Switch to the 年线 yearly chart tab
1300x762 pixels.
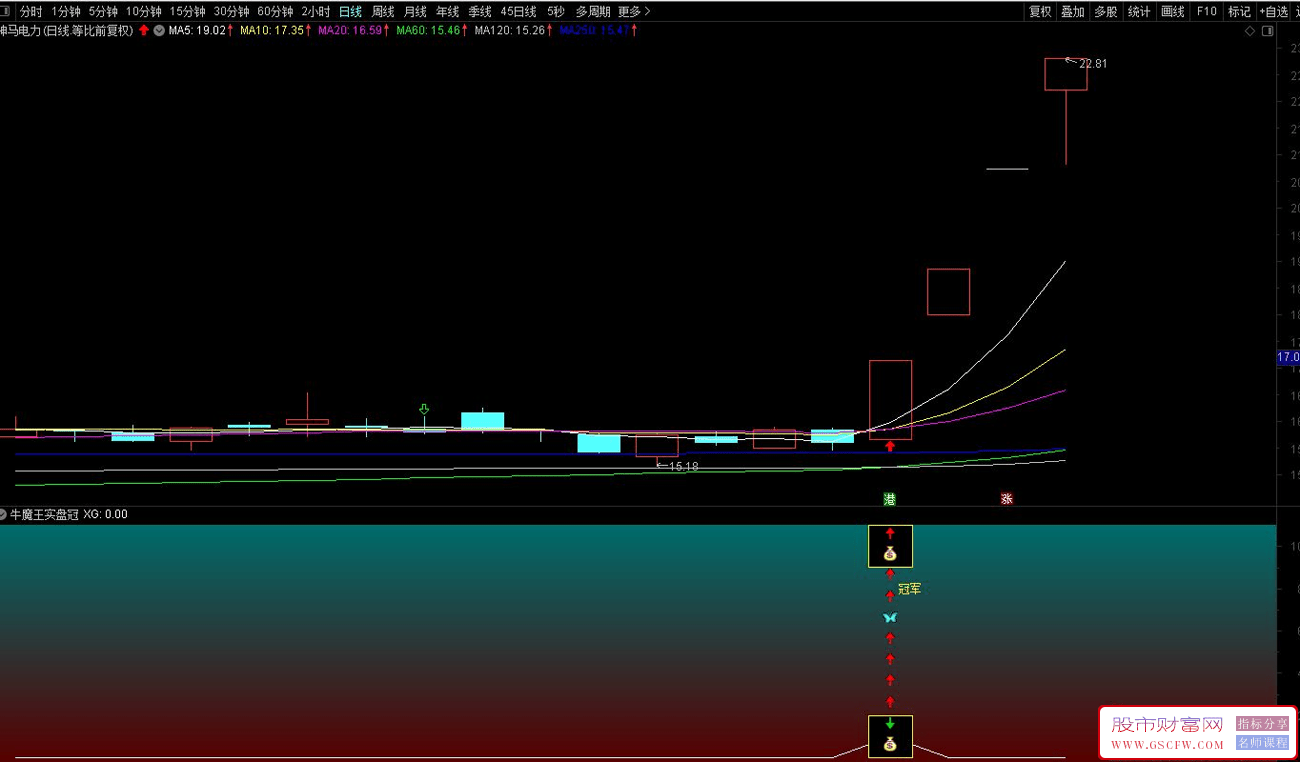pyautogui.click(x=447, y=12)
